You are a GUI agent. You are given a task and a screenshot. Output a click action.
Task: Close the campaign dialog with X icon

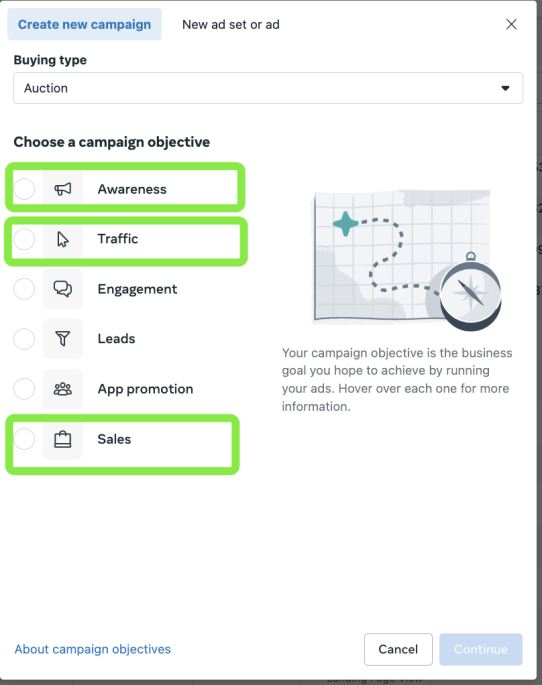[511, 24]
